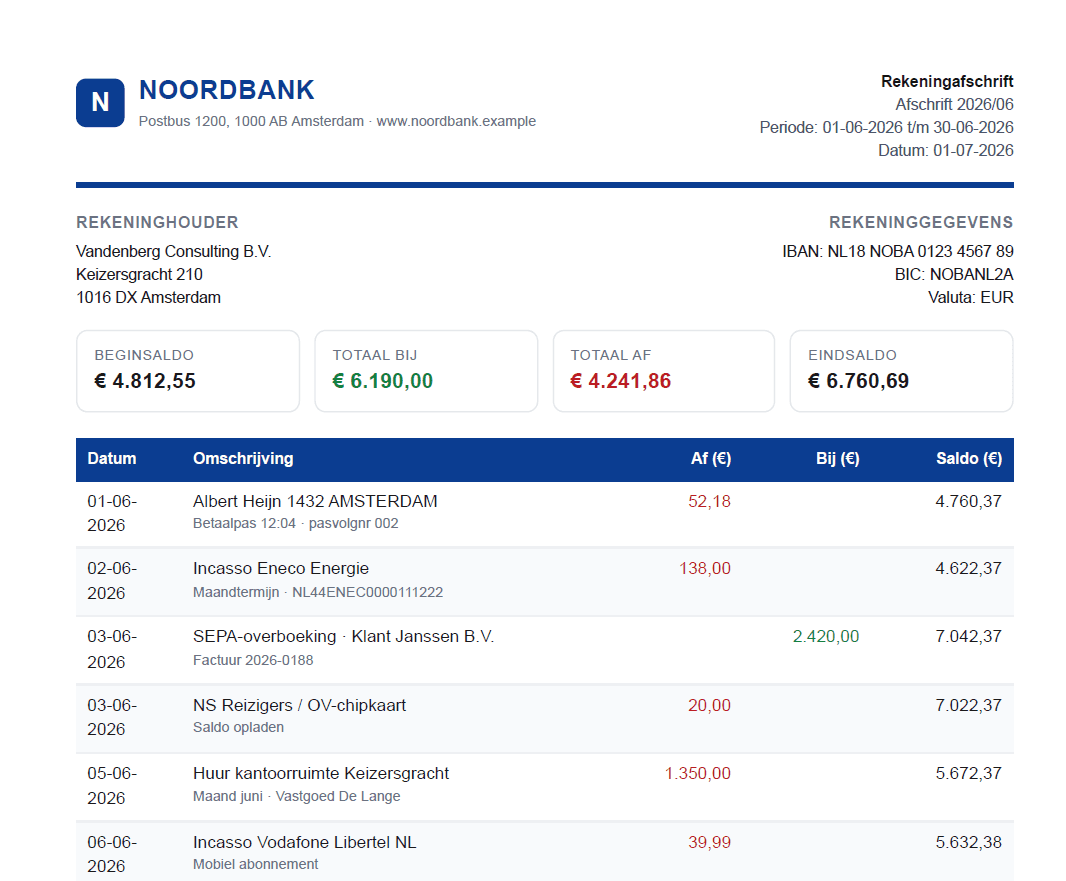This screenshot has height=881, width=1066.
Task: Click the REKENINGHOUDER section label
Action: (x=157, y=222)
